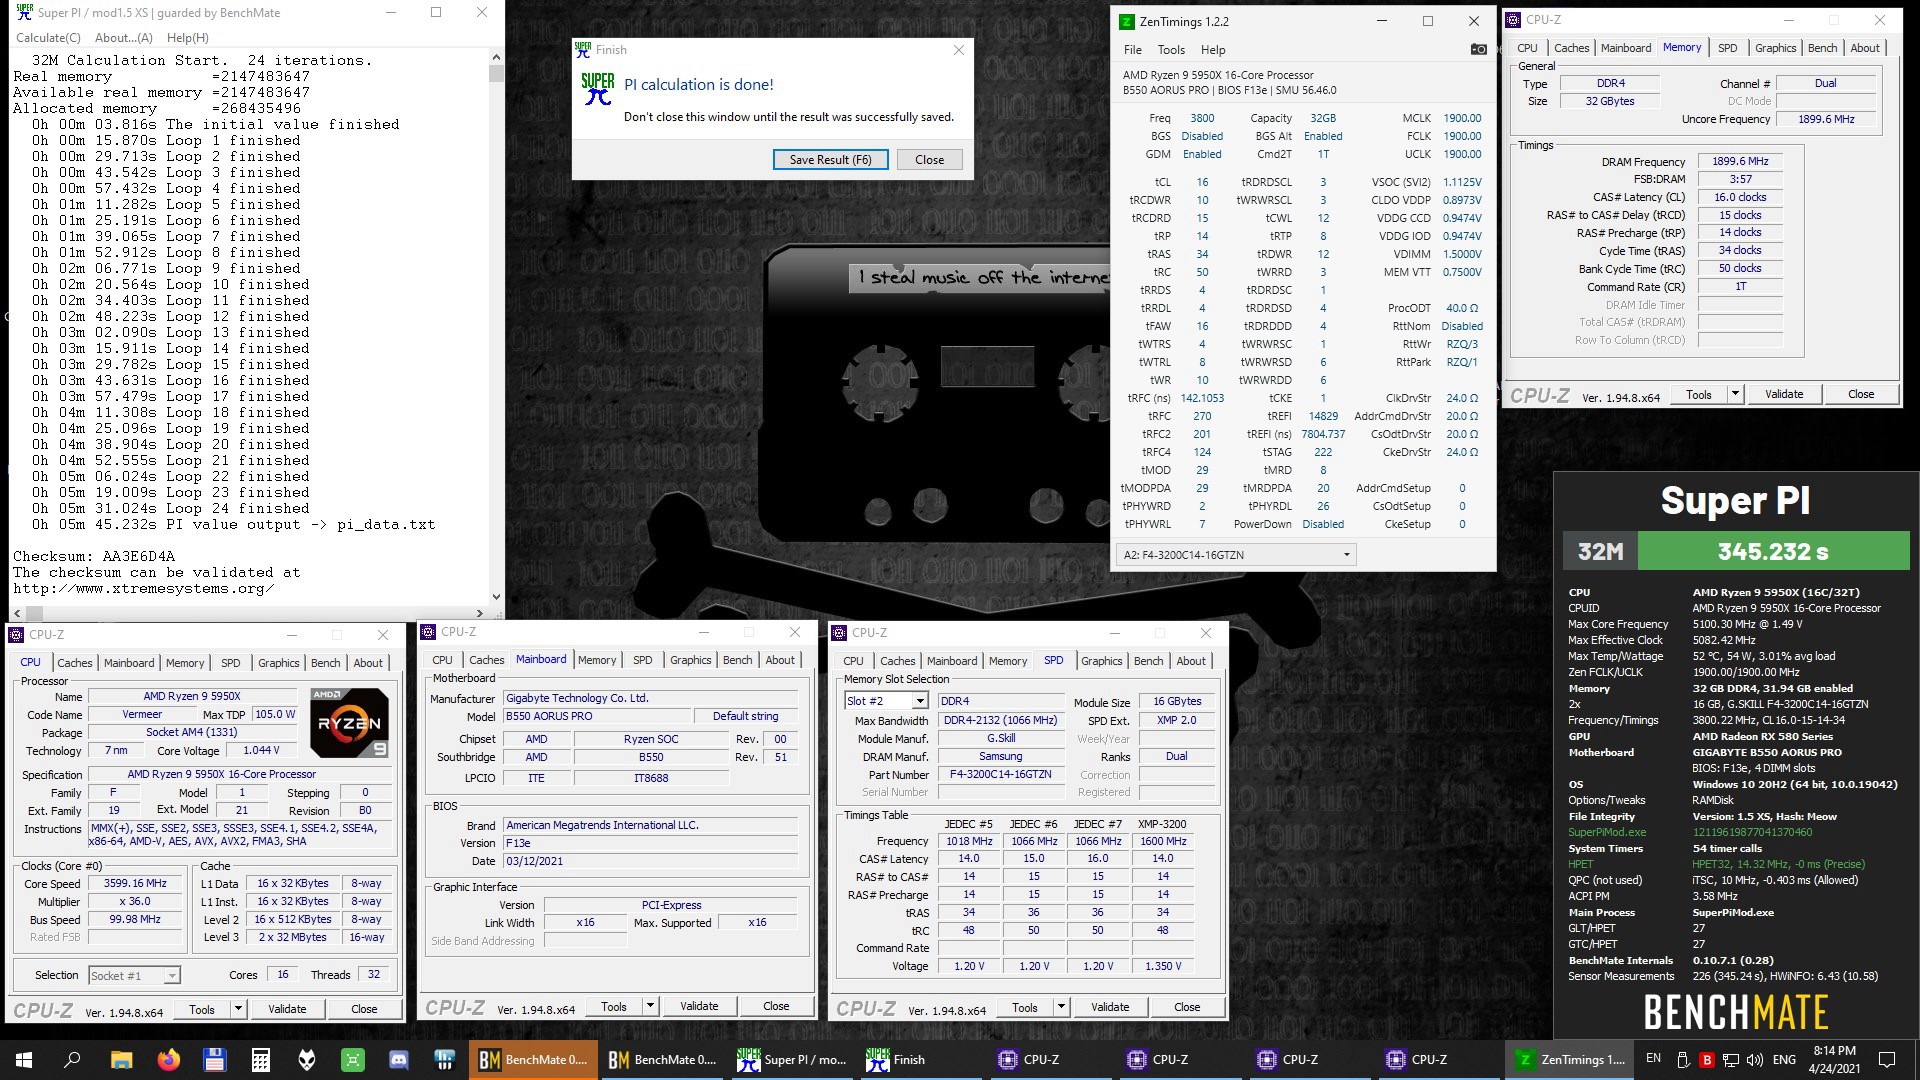Image resolution: width=1920 pixels, height=1080 pixels.
Task: Open the Tools menu in ZenTimings
Action: pyautogui.click(x=1170, y=49)
